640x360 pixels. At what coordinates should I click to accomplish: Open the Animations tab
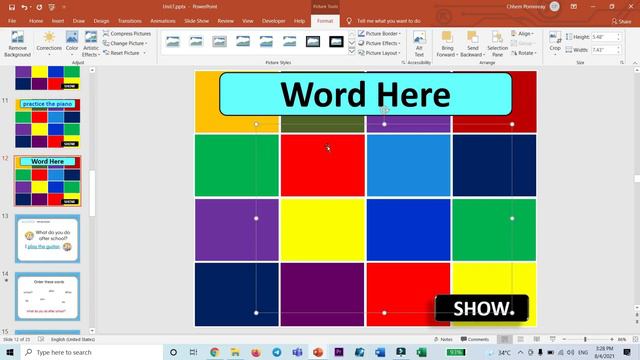163,21
